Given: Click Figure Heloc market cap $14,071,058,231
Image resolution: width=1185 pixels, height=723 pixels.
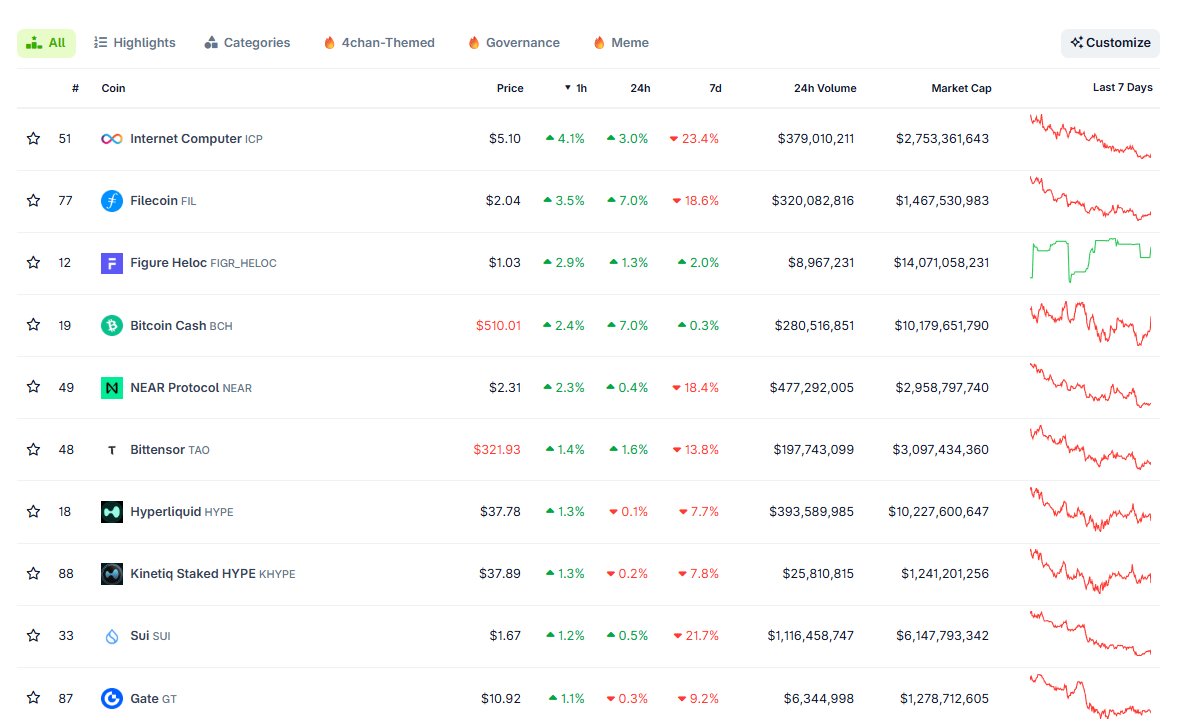Looking at the screenshot, I should (941, 262).
